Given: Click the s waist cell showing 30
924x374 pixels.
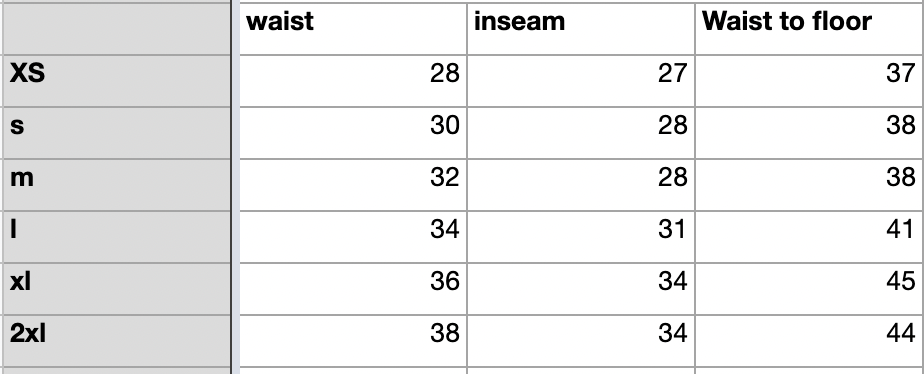Looking at the screenshot, I should pos(353,133).
